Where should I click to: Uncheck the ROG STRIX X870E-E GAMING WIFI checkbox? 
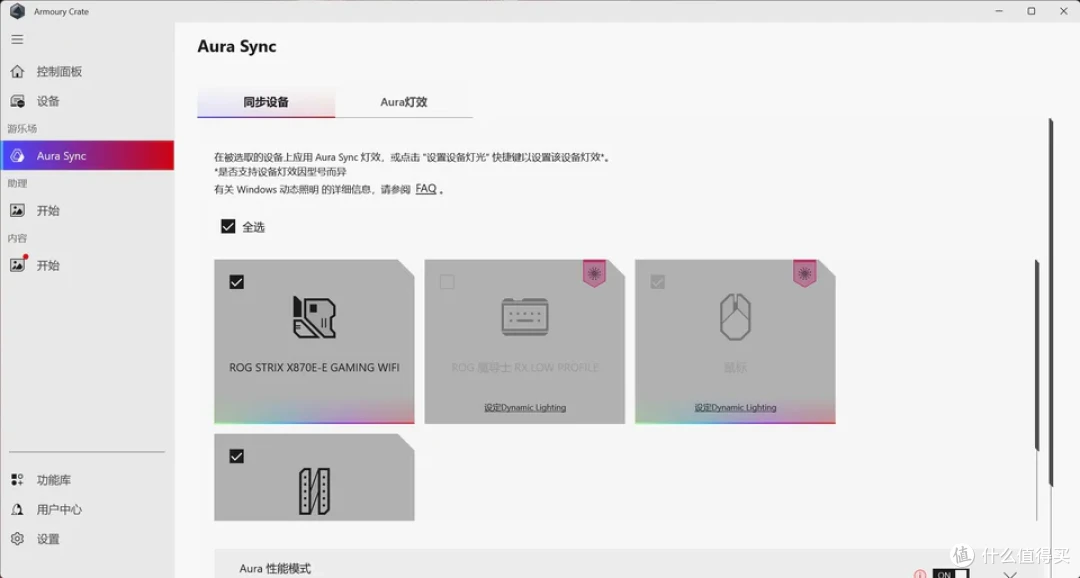click(236, 282)
